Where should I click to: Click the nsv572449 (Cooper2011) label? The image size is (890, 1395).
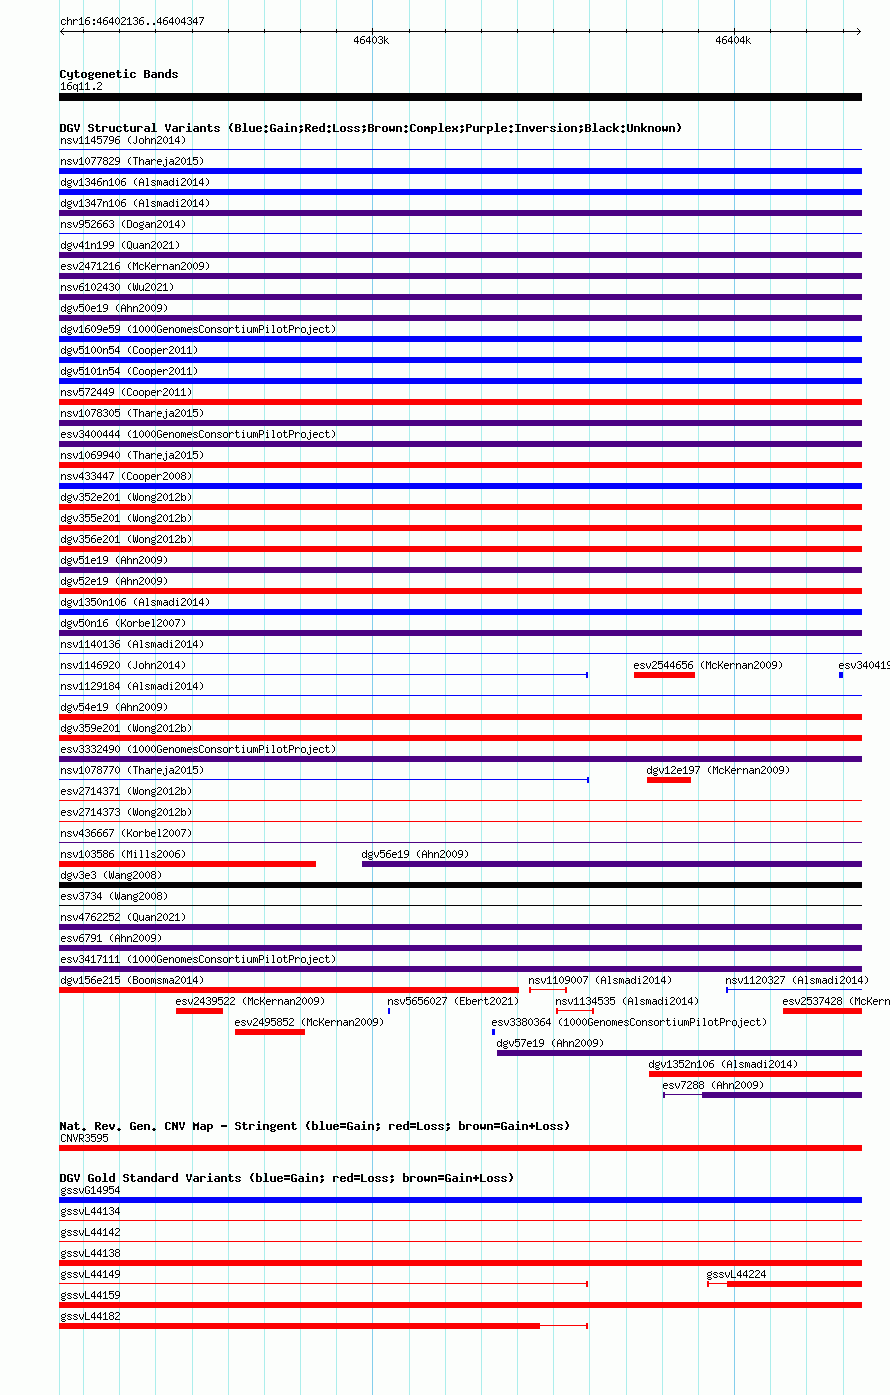point(125,392)
